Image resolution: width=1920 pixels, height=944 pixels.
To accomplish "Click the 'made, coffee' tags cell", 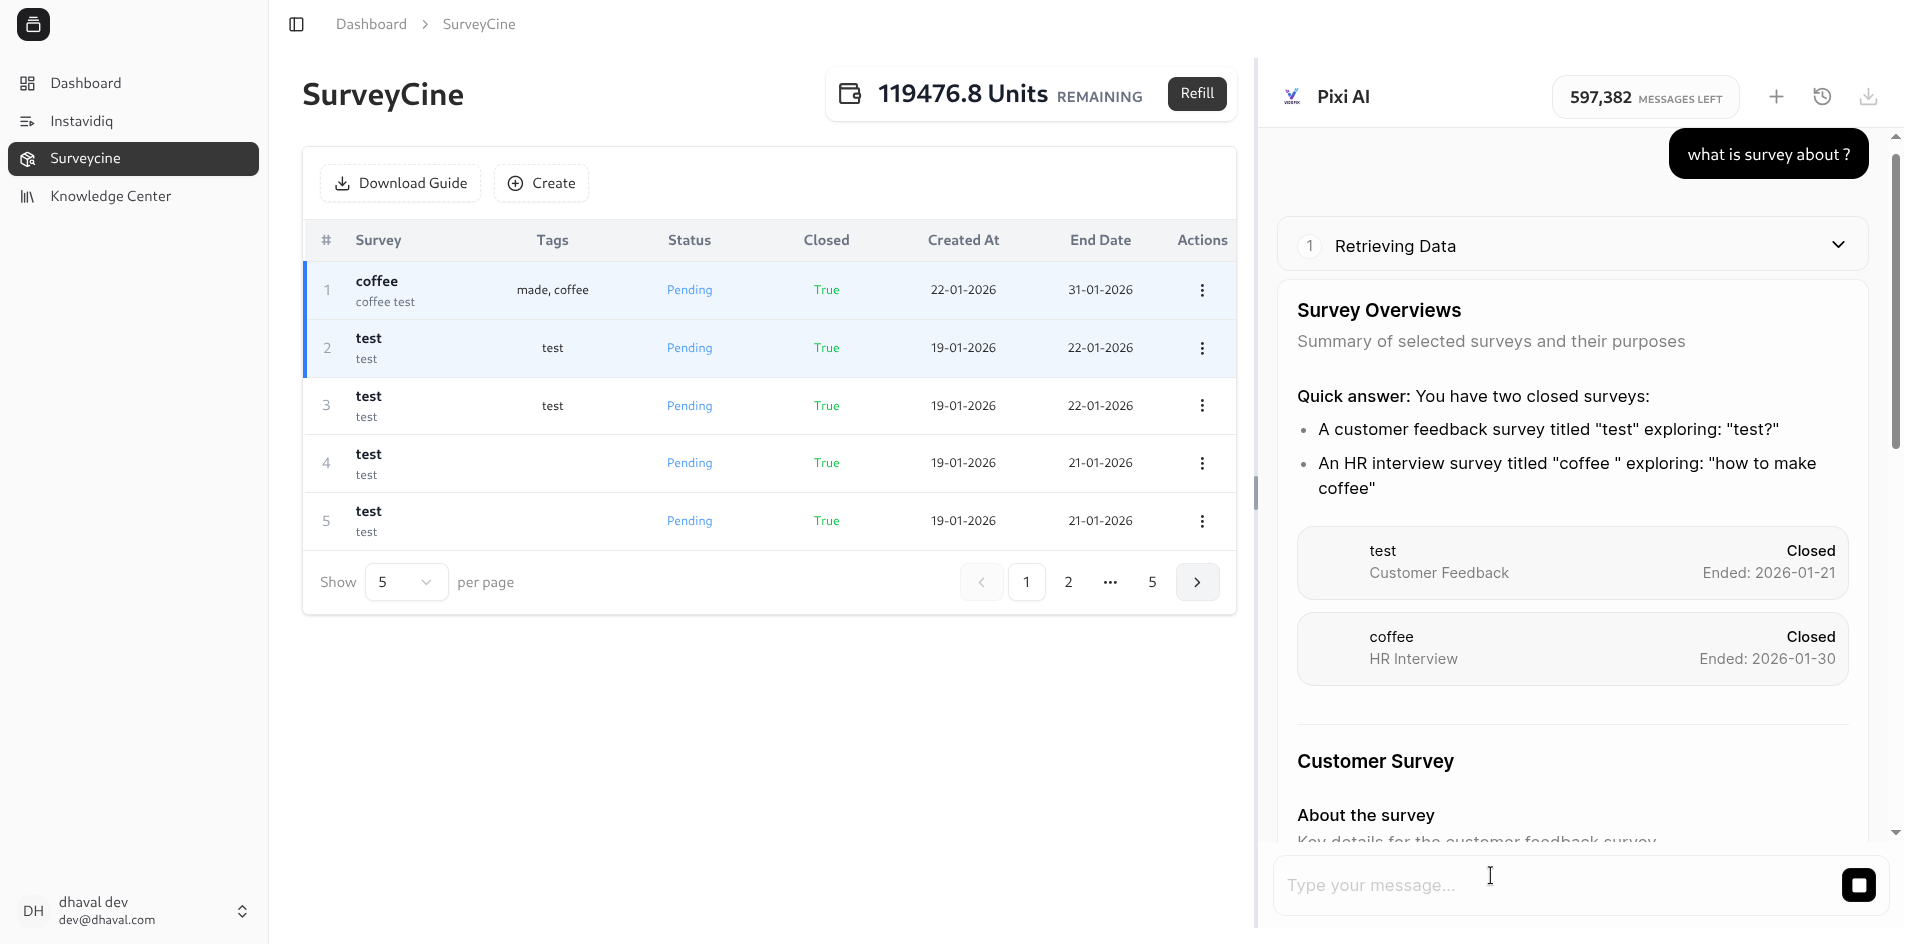I will (x=552, y=290).
